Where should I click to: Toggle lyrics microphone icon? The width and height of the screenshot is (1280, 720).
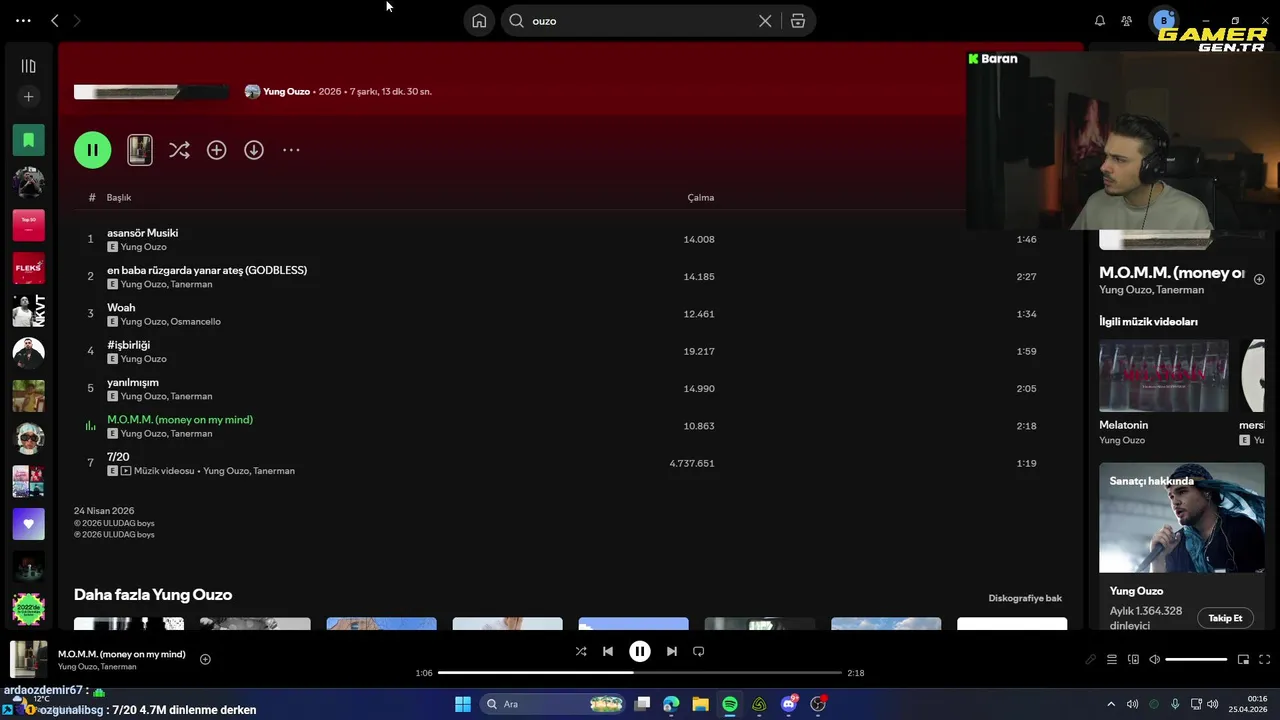pos(1091,660)
